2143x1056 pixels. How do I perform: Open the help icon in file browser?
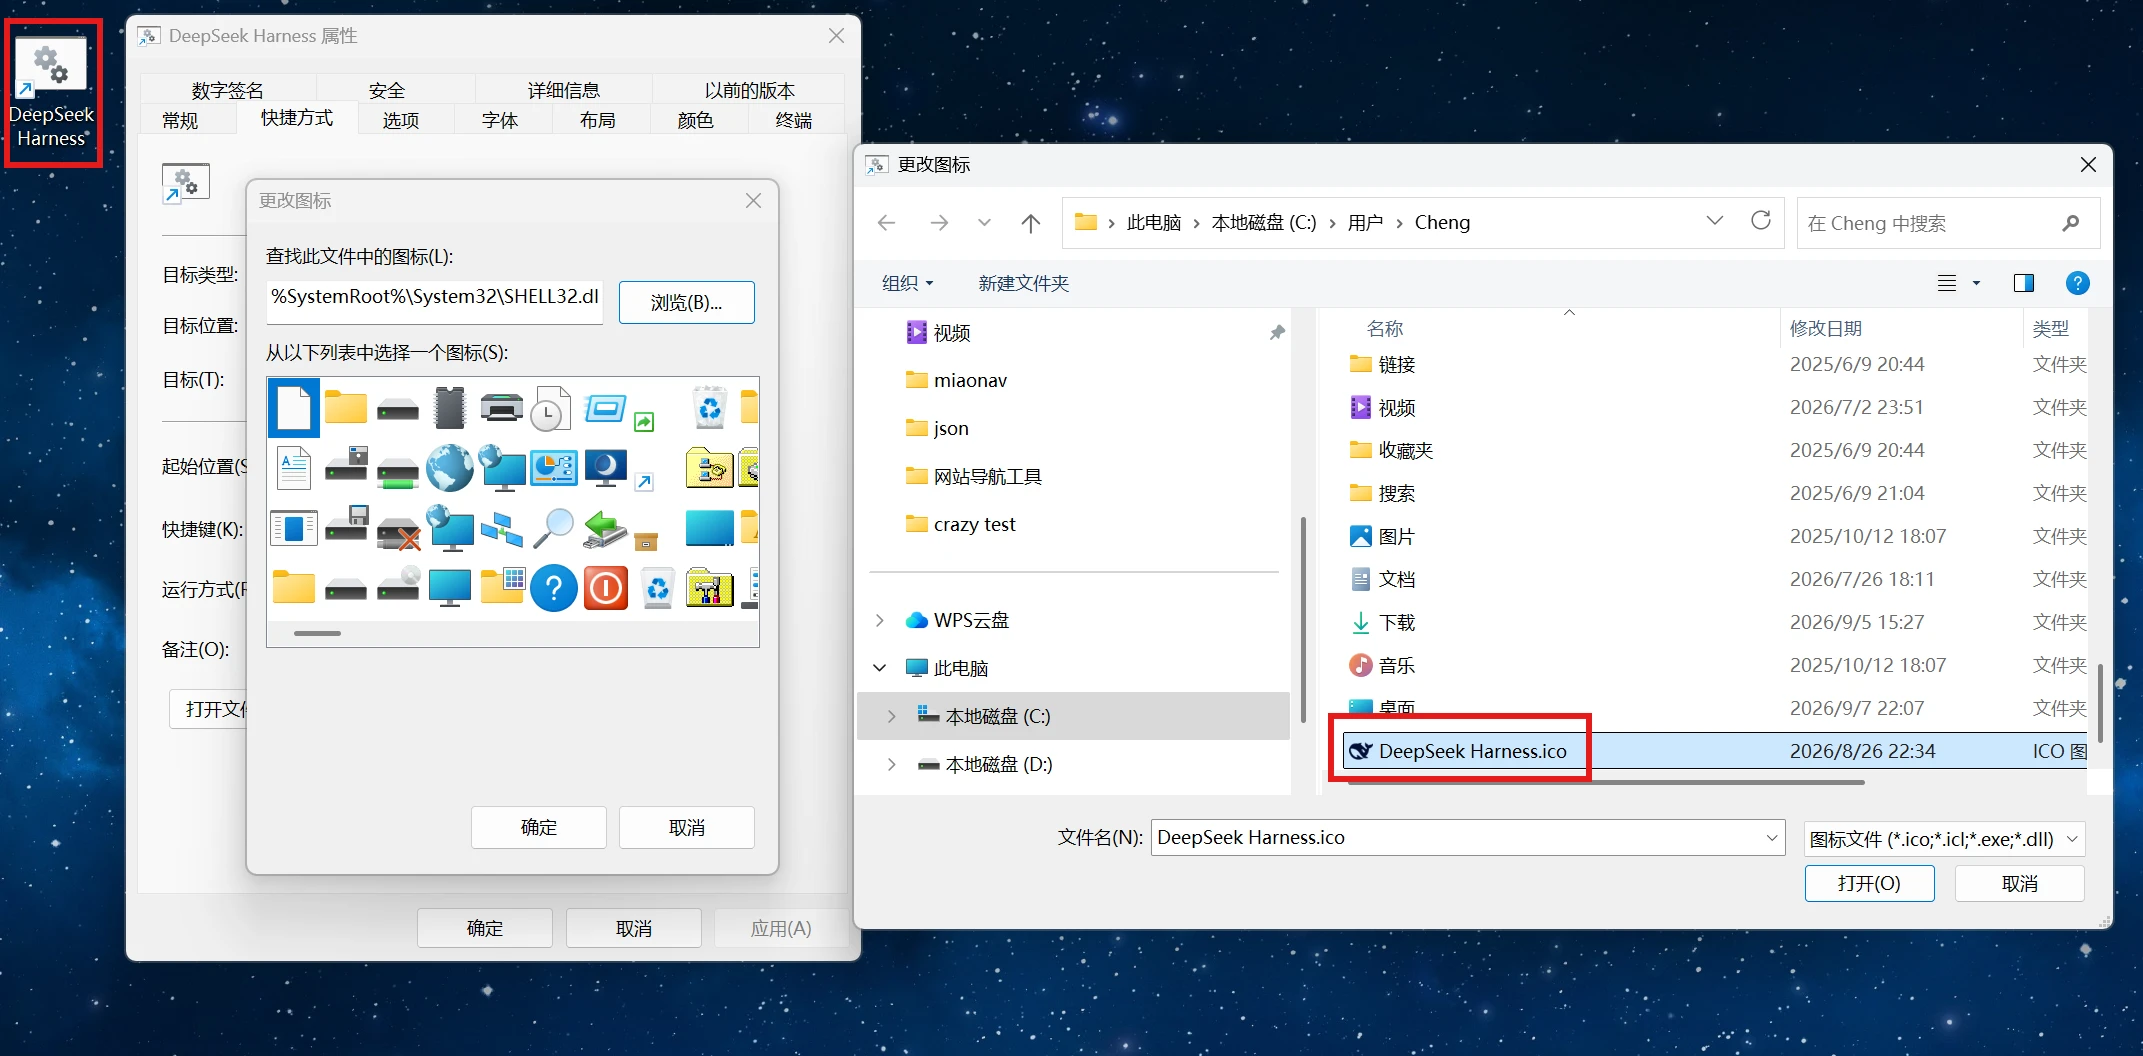coord(2077,283)
